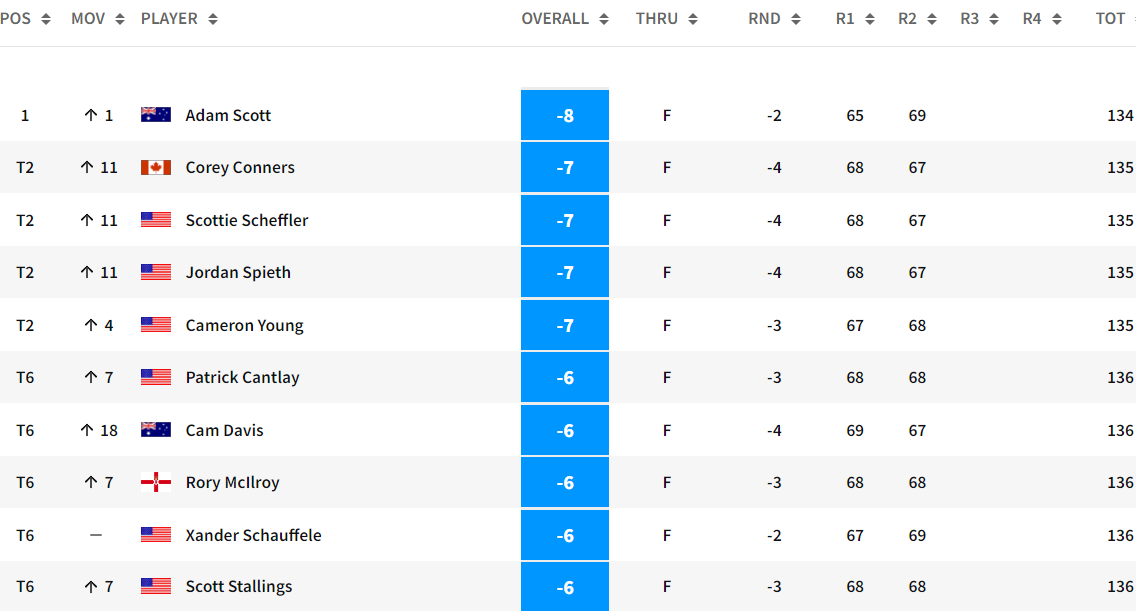The image size is (1136, 612).
Task: Open Jordan Spieth's player row
Action: (x=238, y=272)
